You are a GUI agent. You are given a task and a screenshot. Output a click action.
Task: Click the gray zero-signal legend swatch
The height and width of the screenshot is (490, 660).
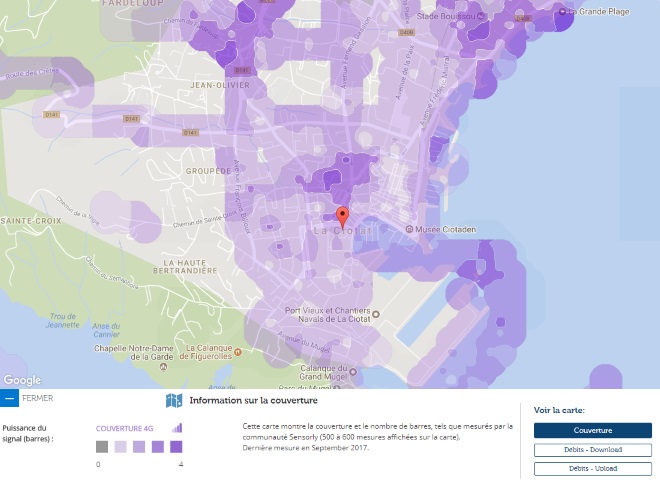(102, 447)
